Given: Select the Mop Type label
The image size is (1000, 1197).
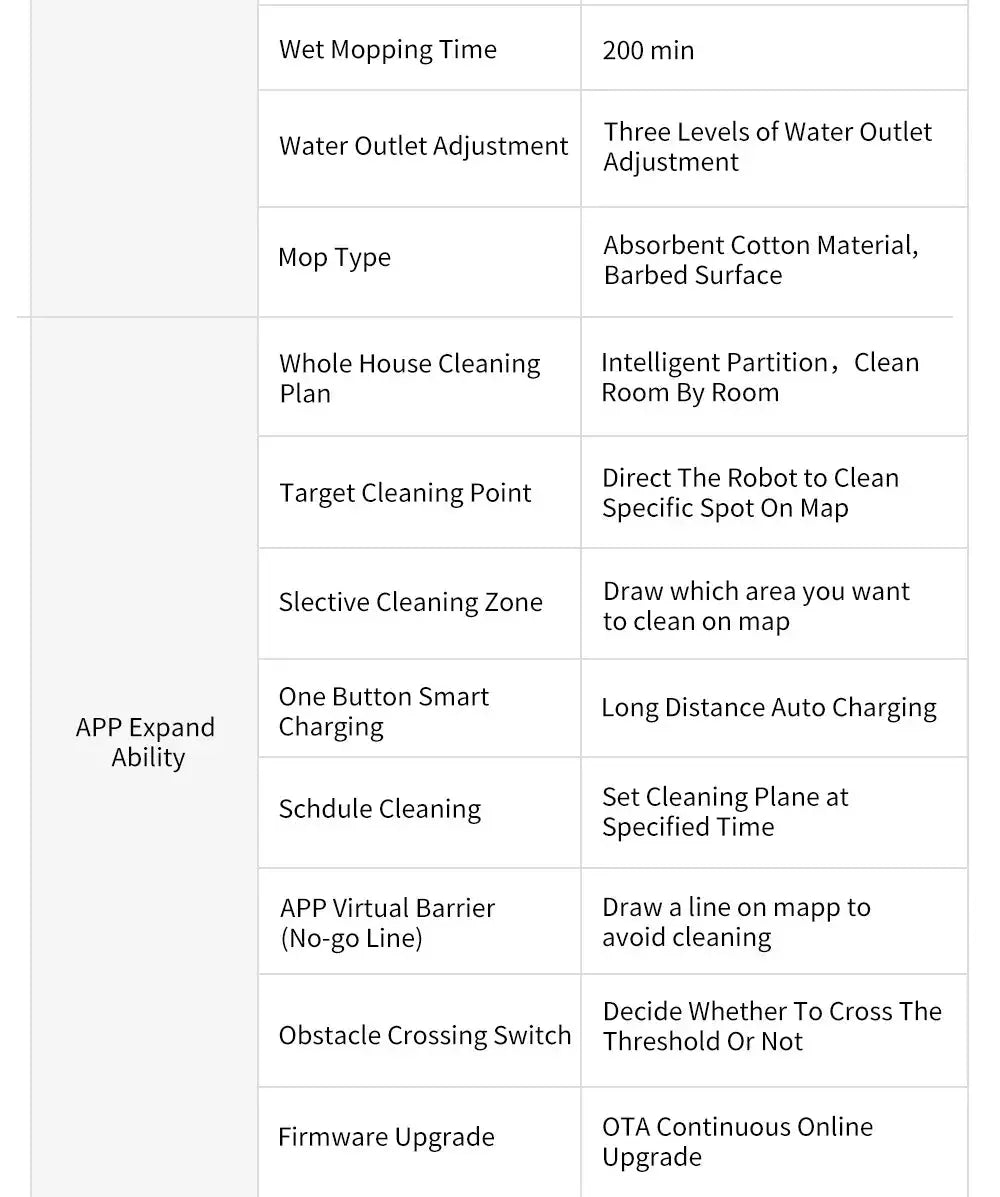Looking at the screenshot, I should click(x=334, y=258).
